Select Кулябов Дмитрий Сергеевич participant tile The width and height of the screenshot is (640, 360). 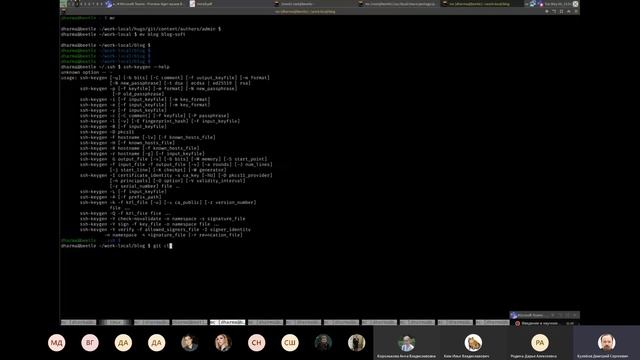606,343
